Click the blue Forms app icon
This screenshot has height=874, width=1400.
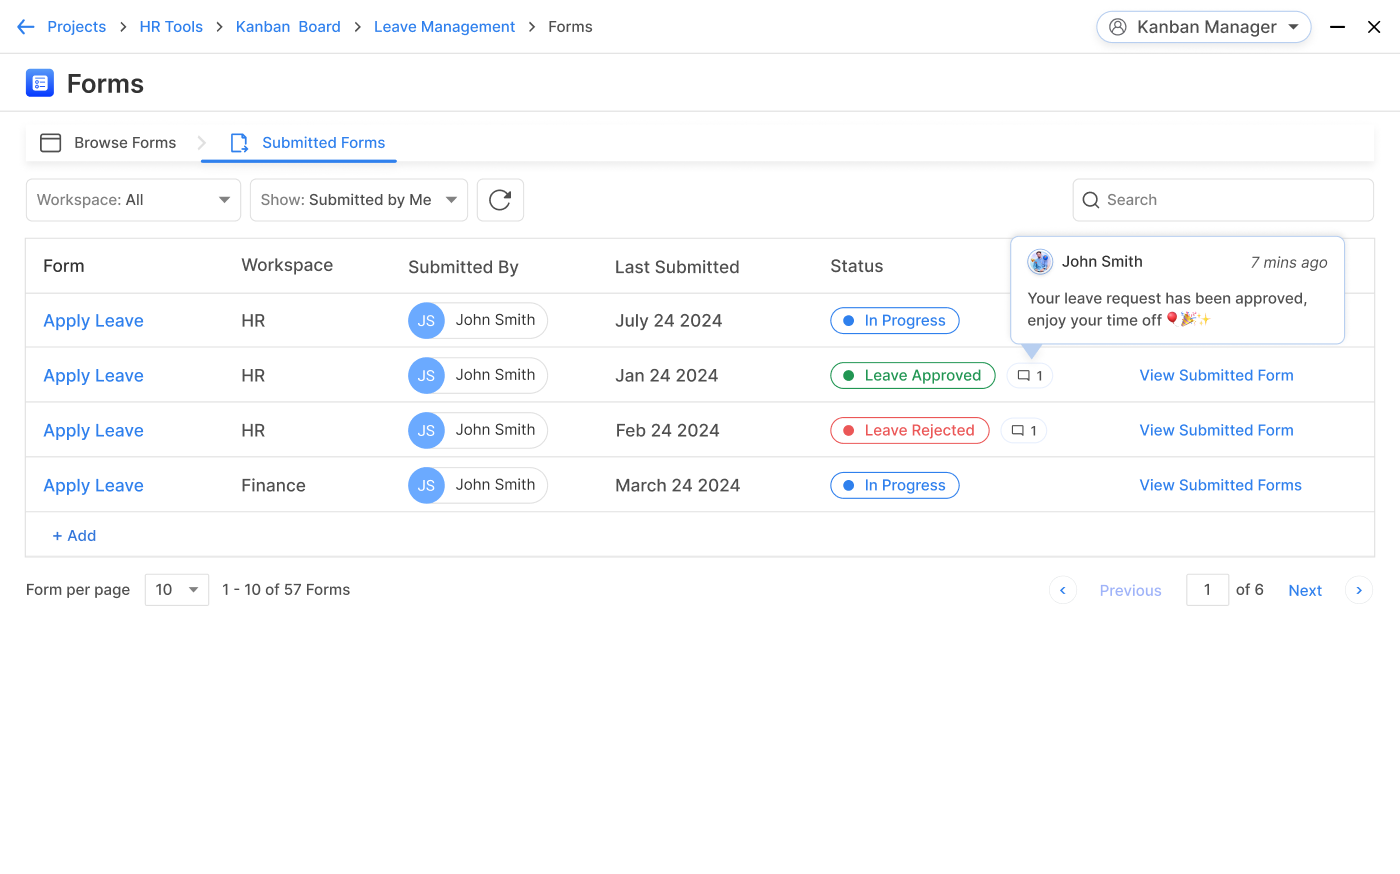click(x=40, y=83)
